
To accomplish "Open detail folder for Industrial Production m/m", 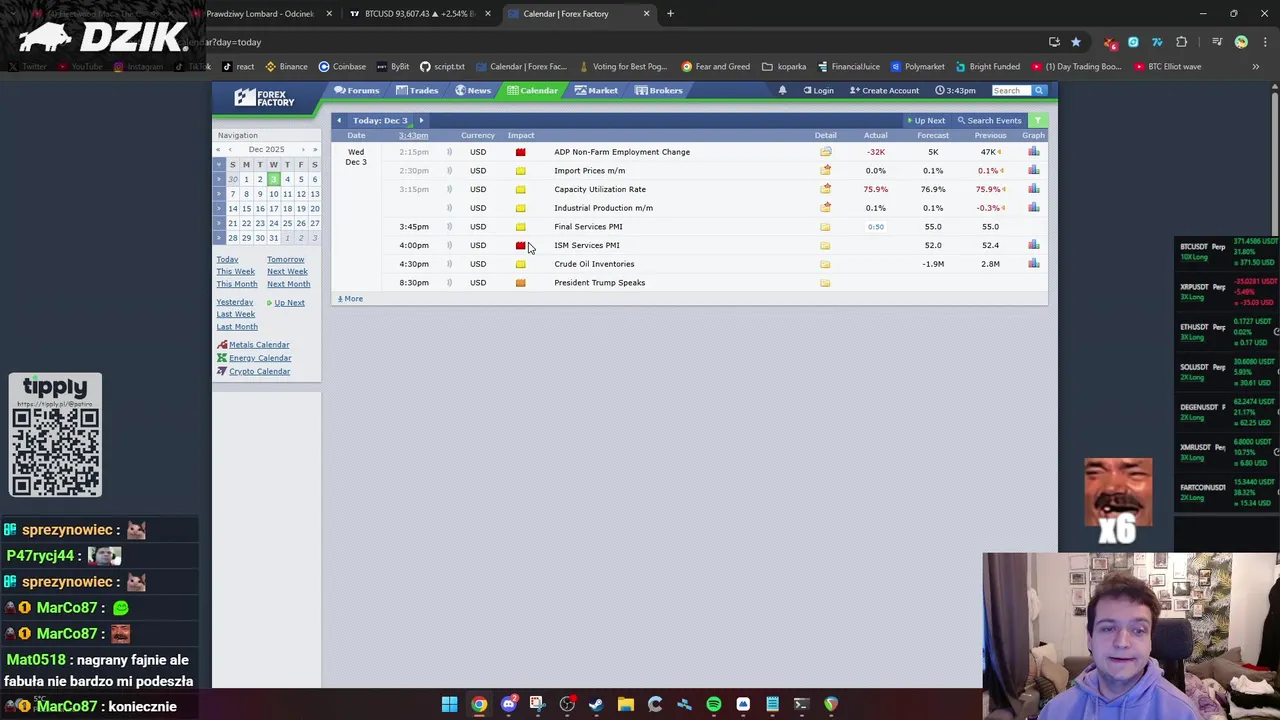I will coord(825,208).
